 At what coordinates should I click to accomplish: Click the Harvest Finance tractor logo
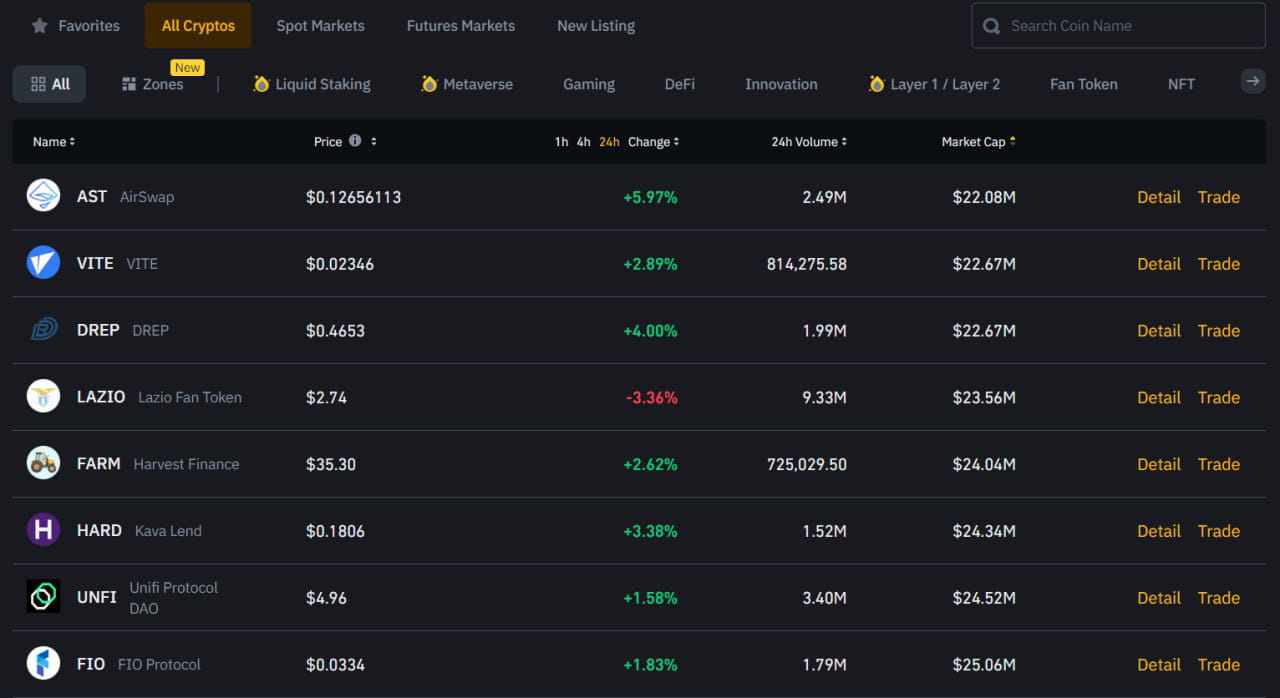point(42,464)
